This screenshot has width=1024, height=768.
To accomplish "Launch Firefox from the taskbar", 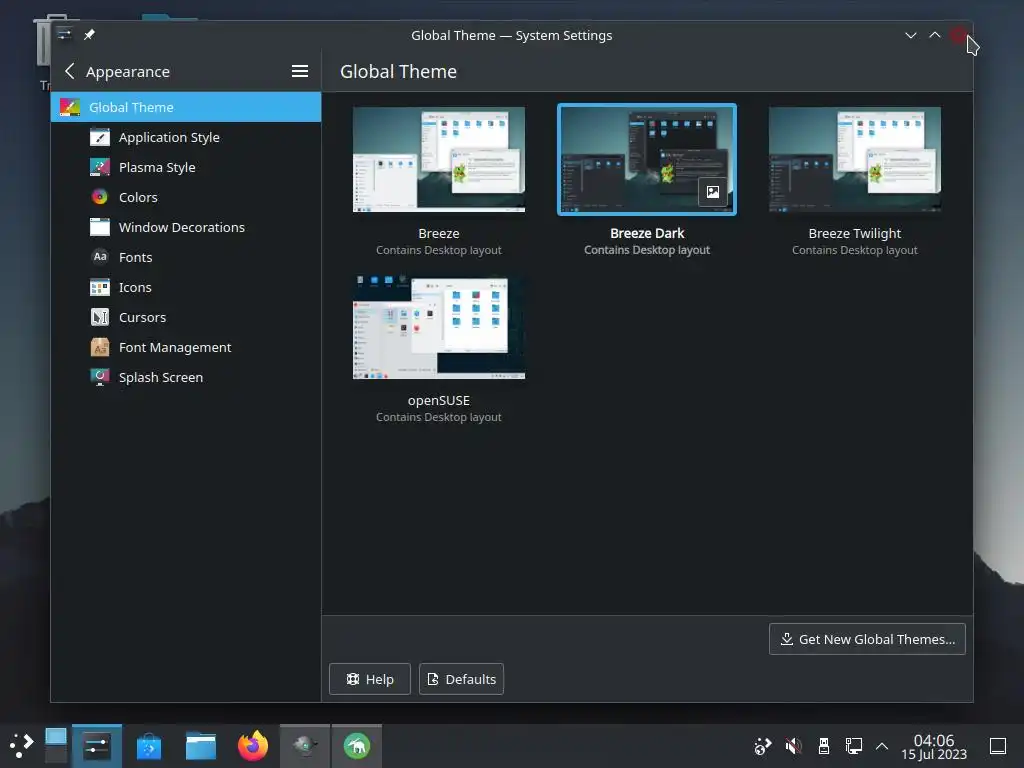I will [x=253, y=746].
